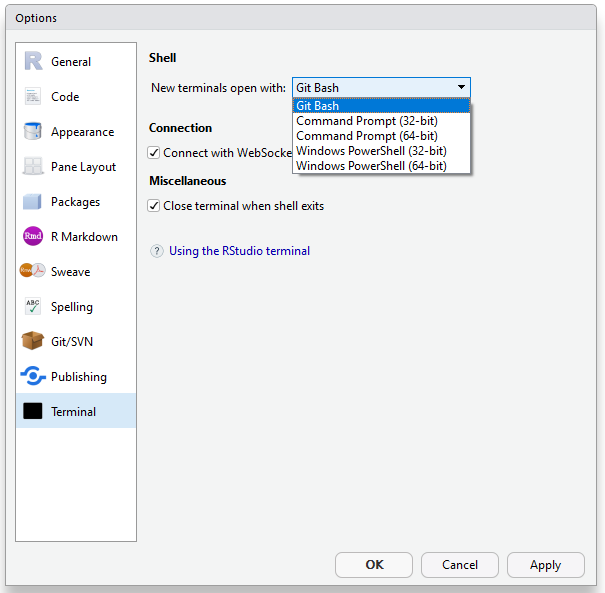This screenshot has height=593, width=605.
Task: Open the Sweave settings icon
Action: 33,272
